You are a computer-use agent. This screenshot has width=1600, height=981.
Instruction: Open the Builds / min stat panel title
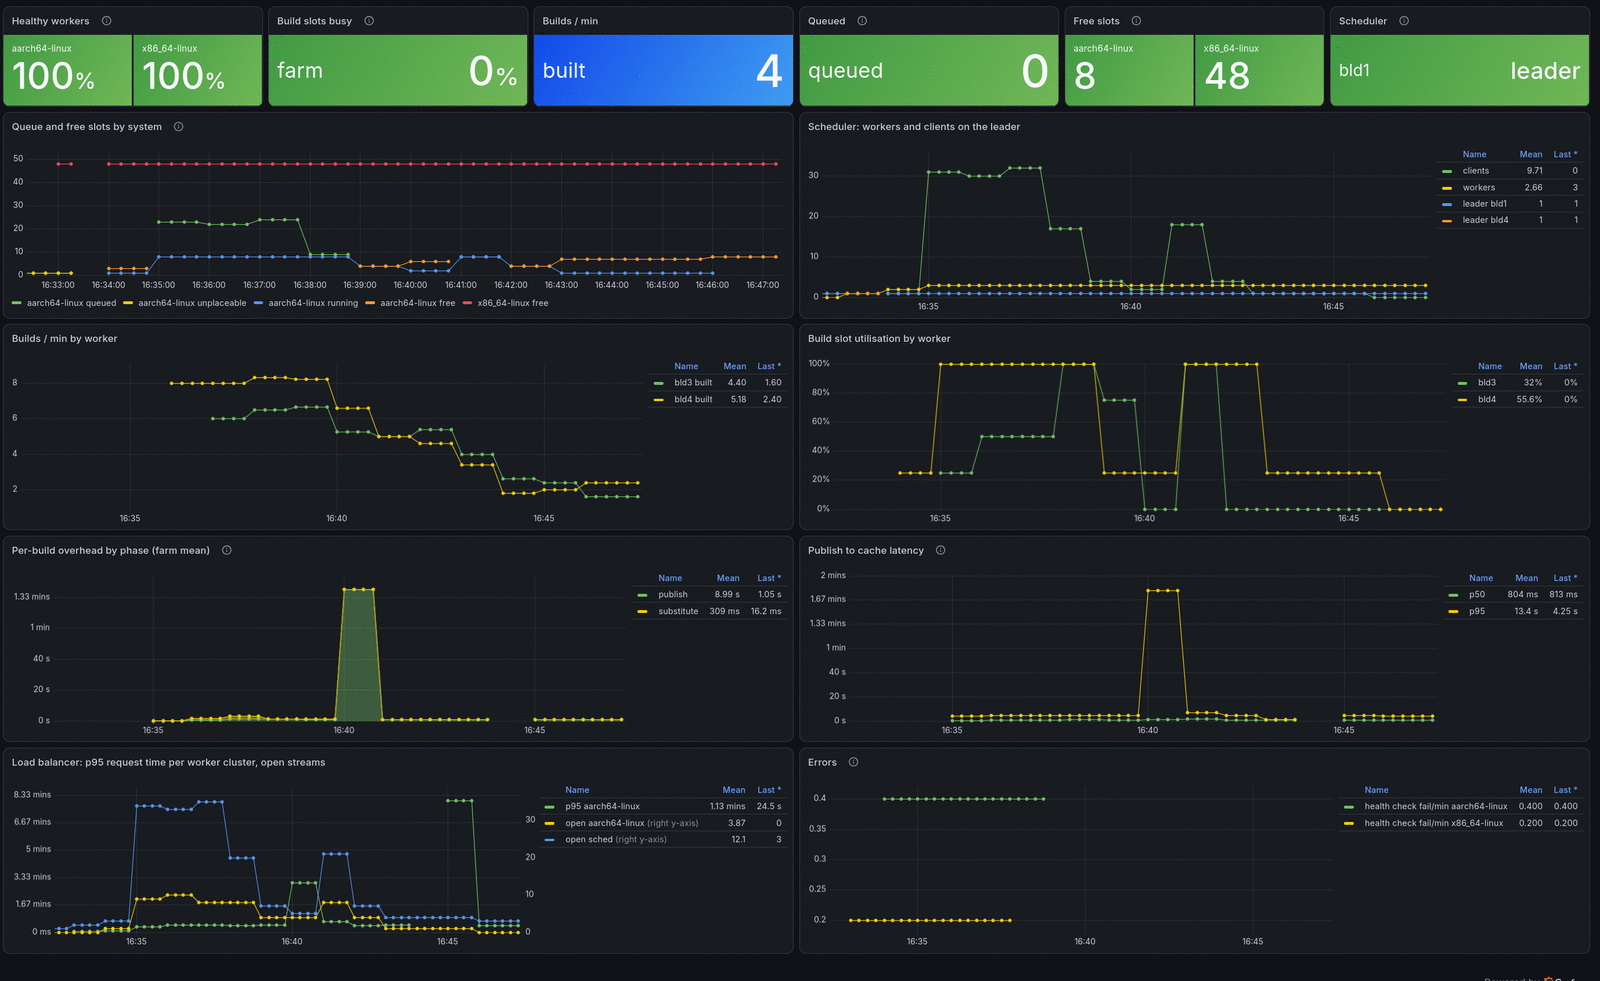click(x=570, y=21)
